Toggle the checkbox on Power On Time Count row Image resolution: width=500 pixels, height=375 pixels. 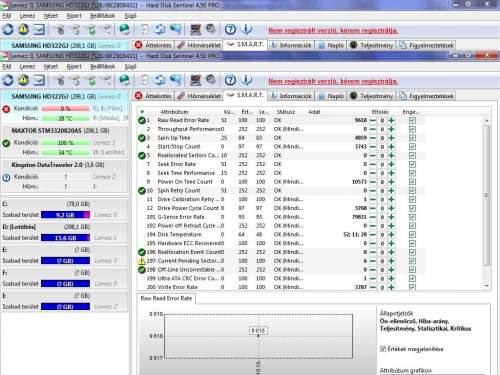(x=412, y=182)
